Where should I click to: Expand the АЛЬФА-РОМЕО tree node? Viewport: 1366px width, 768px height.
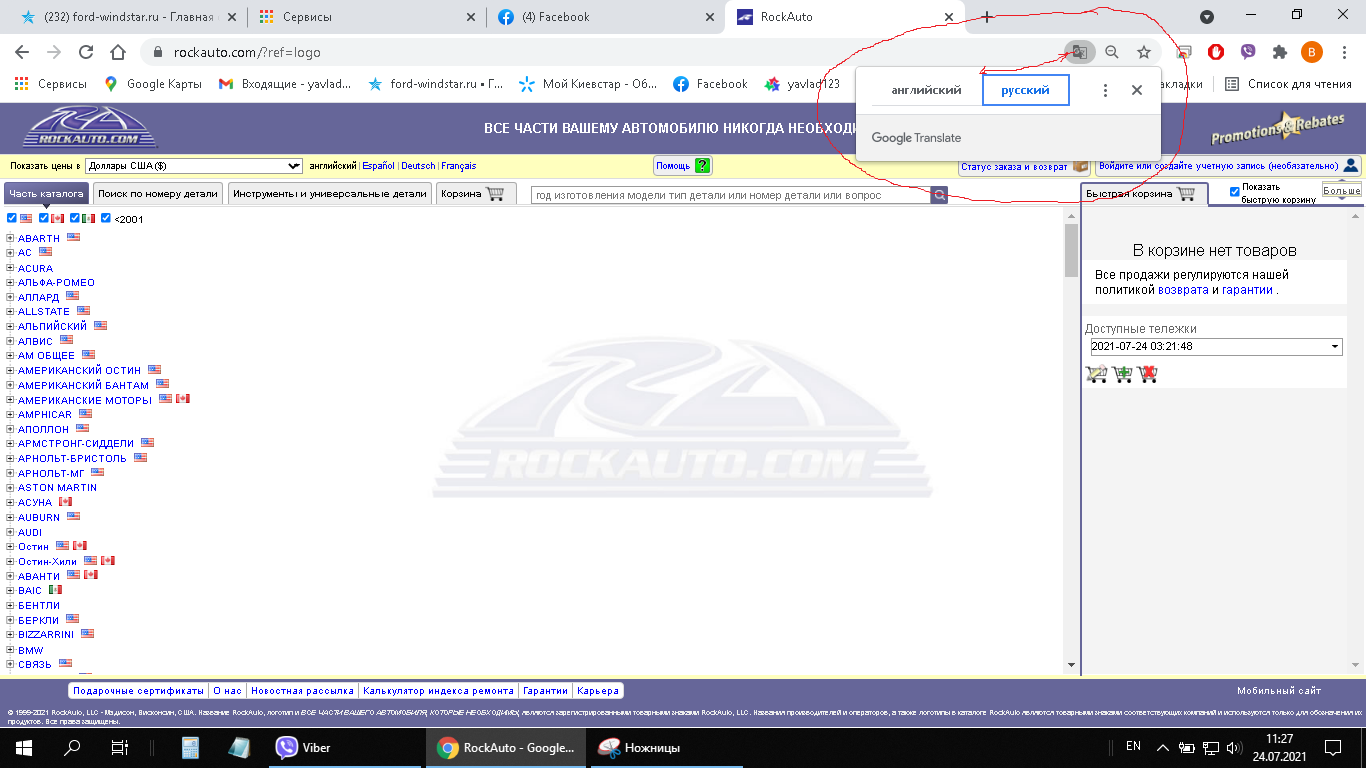tap(10, 282)
